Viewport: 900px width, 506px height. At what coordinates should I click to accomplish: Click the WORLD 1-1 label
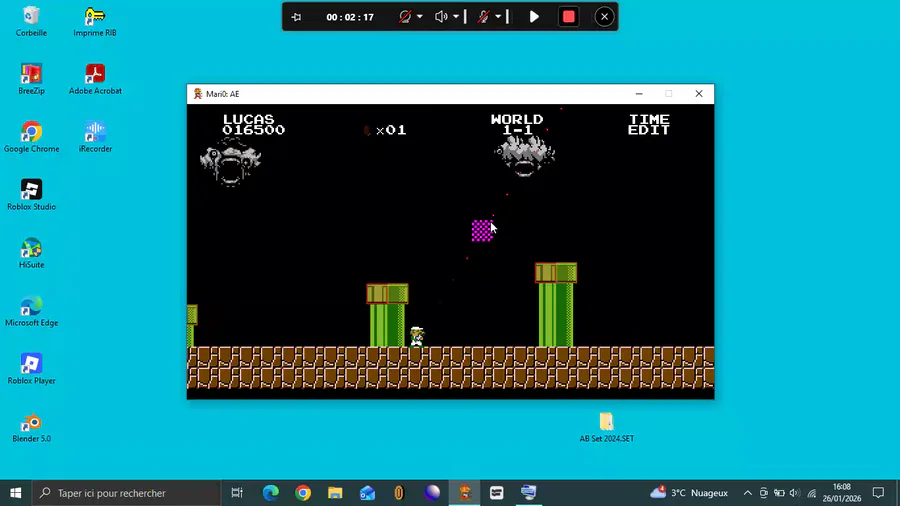[517, 124]
